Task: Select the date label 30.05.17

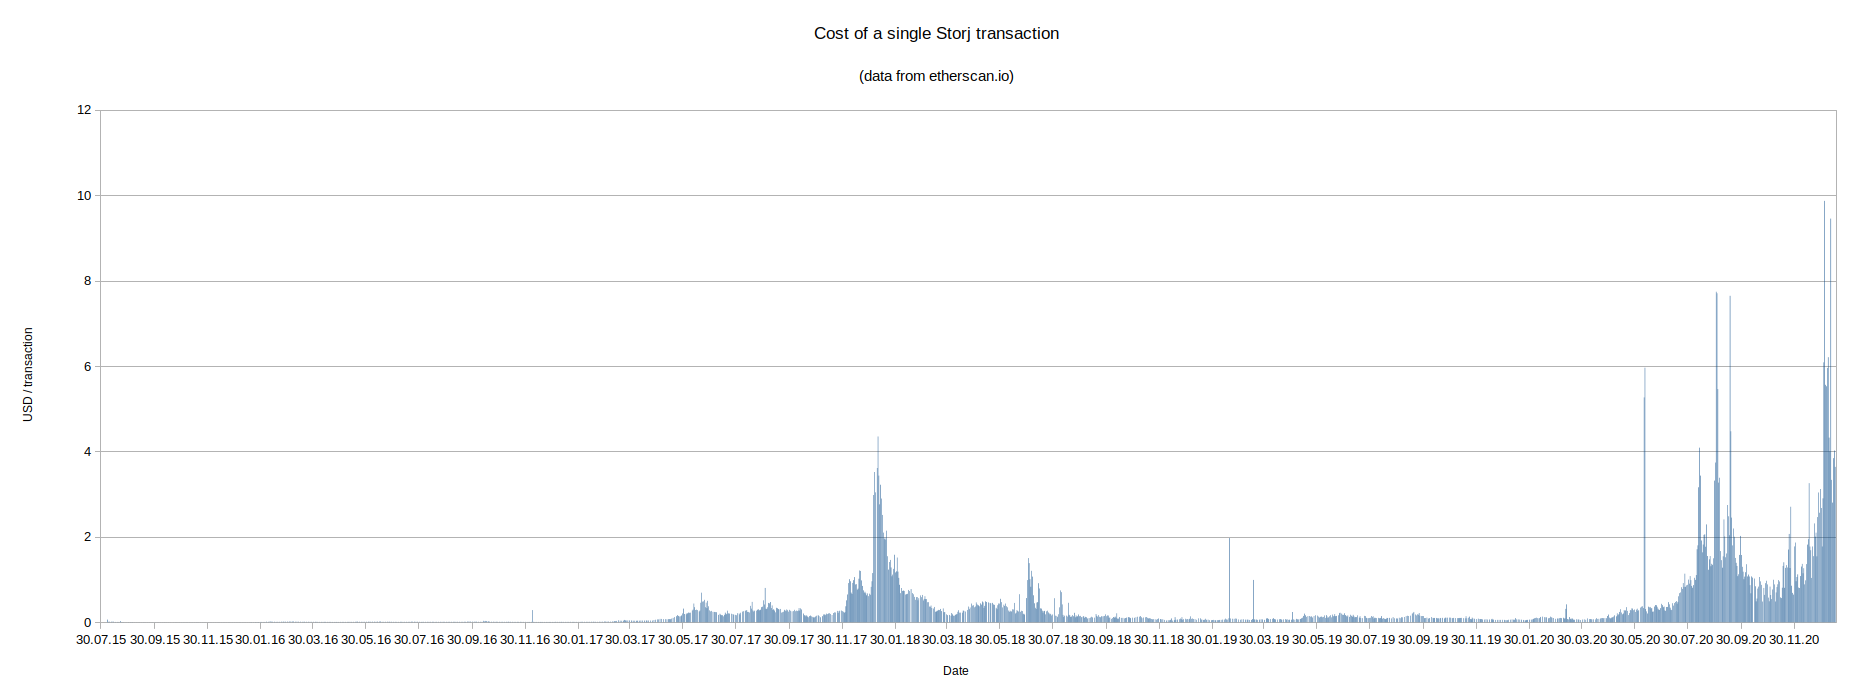Action: point(683,639)
